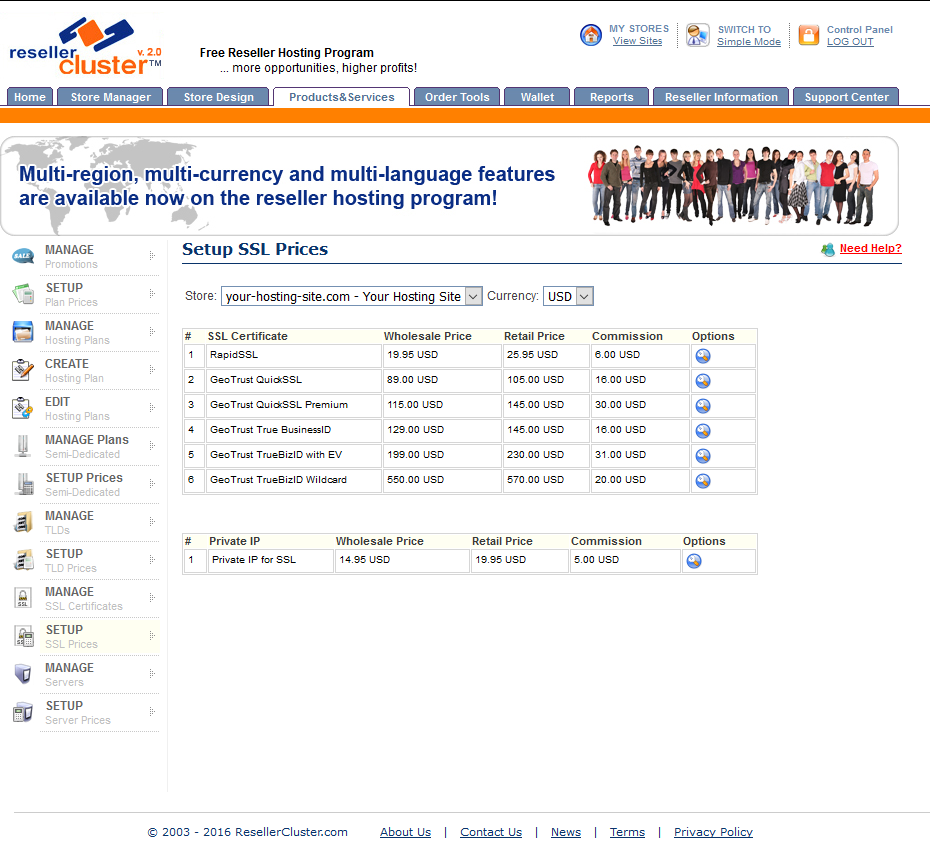
Task: Click the Setup TLD Prices icon
Action: [24, 560]
